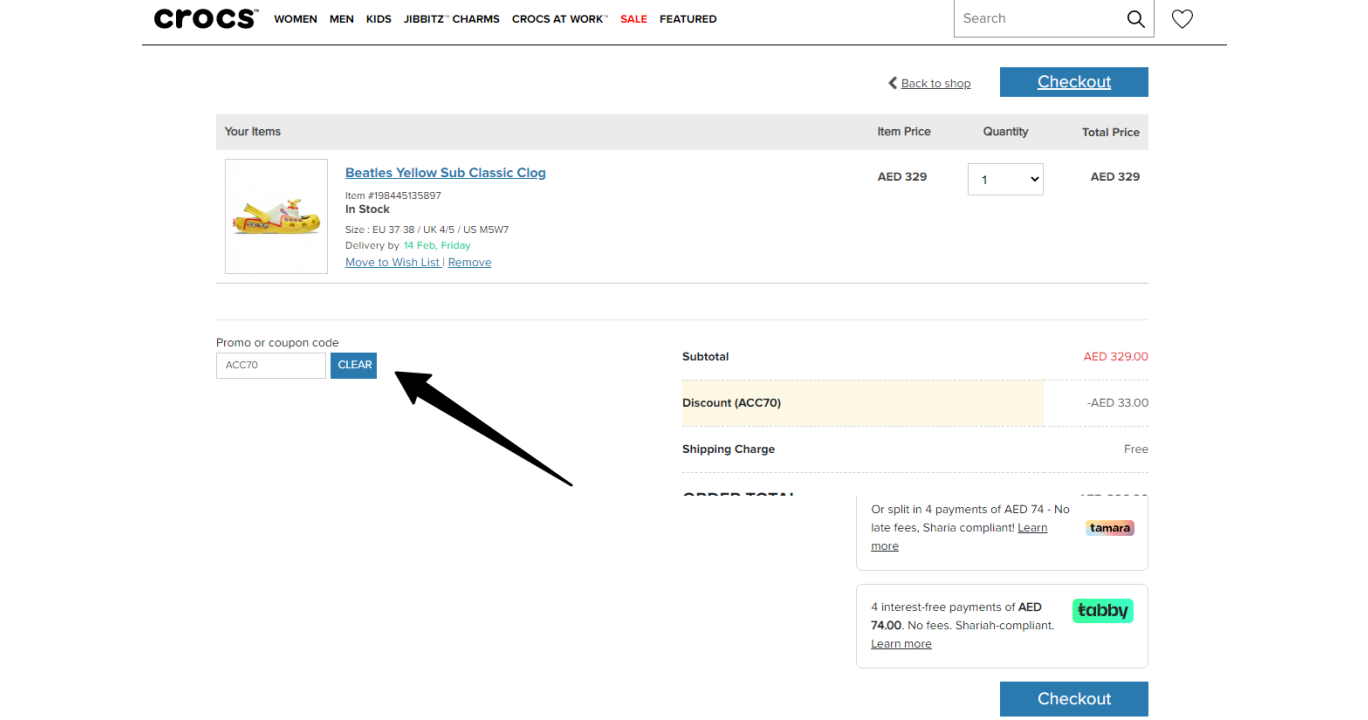Viewport: 1368px width, 720px height.
Task: Open the MEN menu
Action: pos(342,19)
